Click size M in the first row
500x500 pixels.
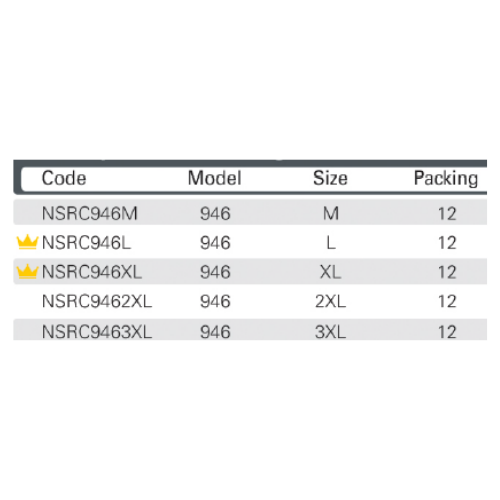(x=331, y=213)
